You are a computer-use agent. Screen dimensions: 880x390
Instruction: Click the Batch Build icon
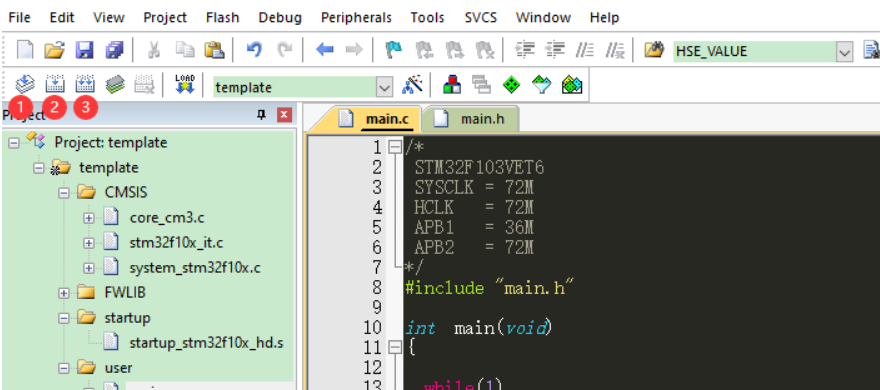[115, 85]
